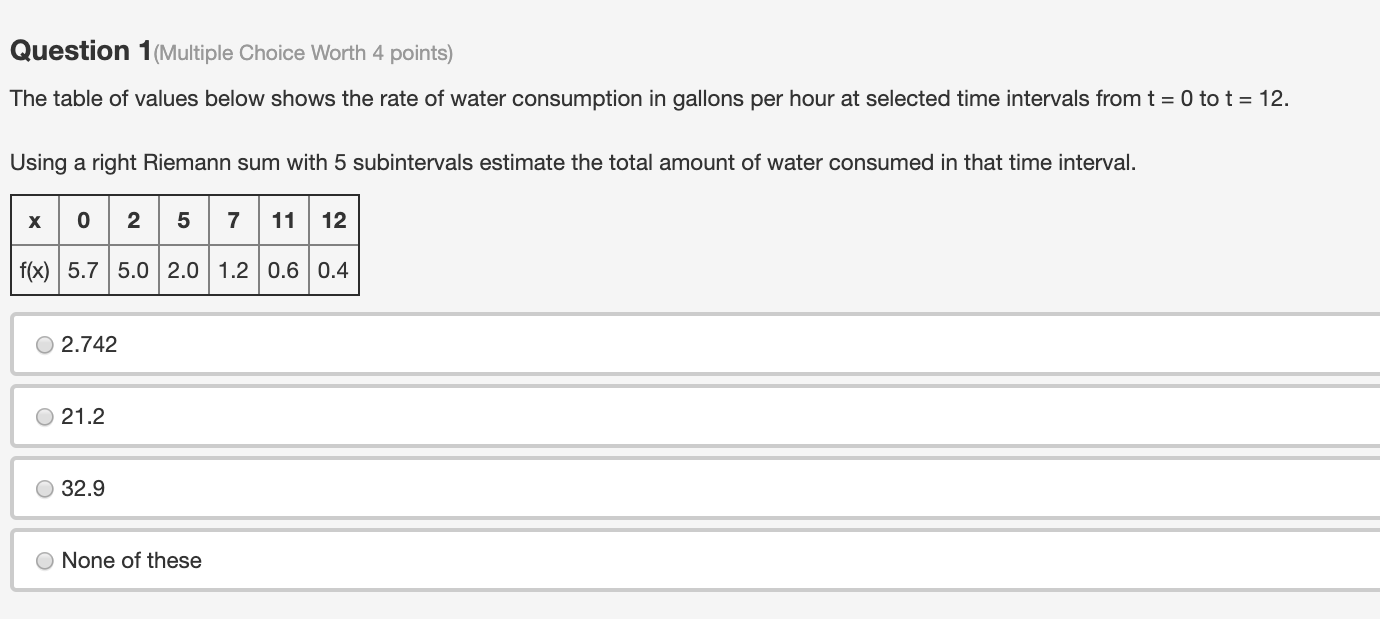The width and height of the screenshot is (1380, 619).
Task: Click the table cell with value 11
Action: [283, 220]
